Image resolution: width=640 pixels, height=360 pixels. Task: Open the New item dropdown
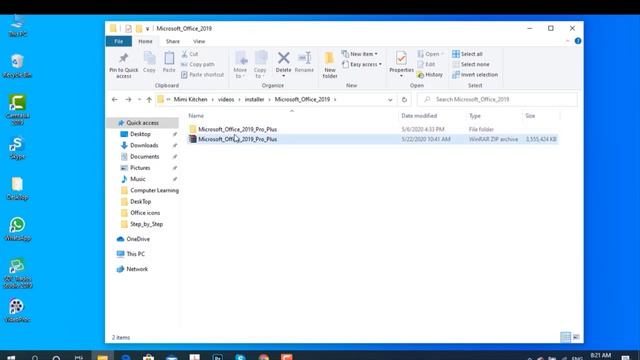coord(360,54)
